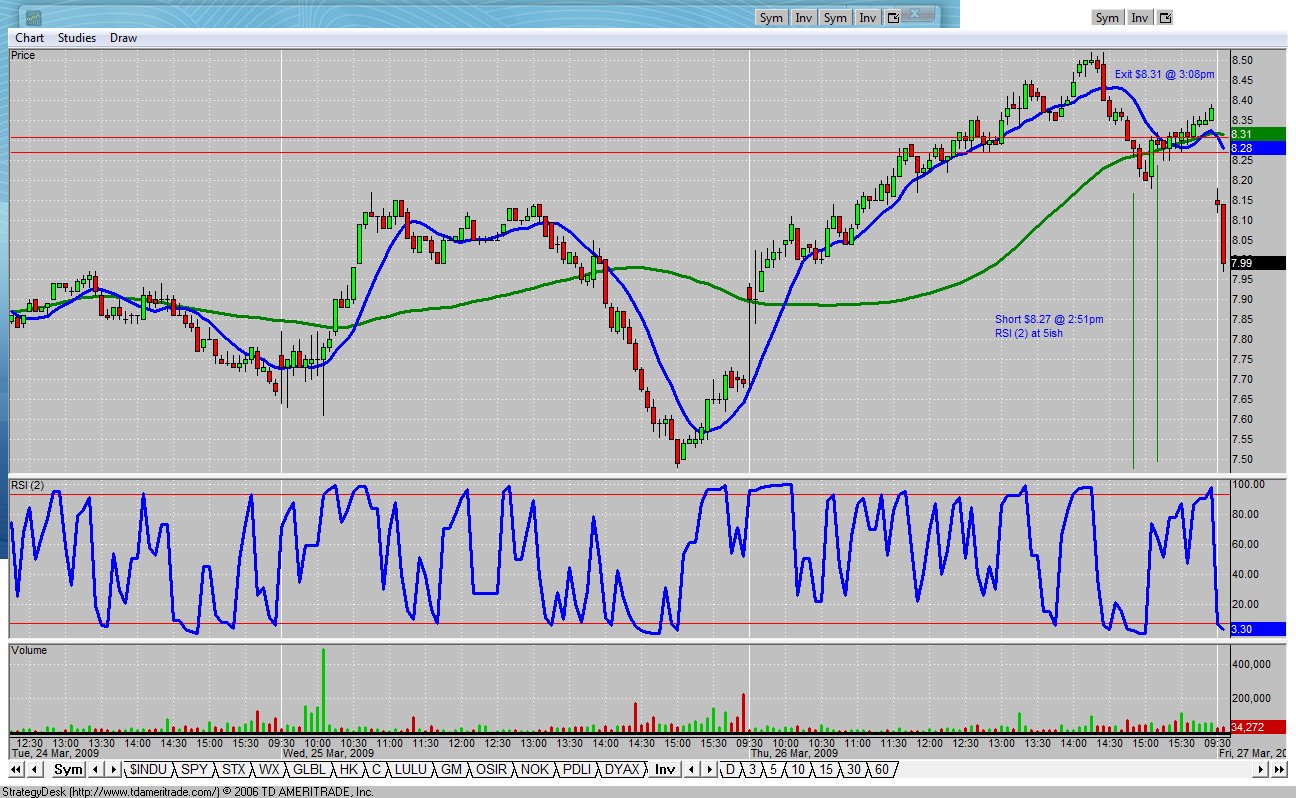Open the Chart menu
The width and height of the screenshot is (1296, 798).
click(29, 38)
